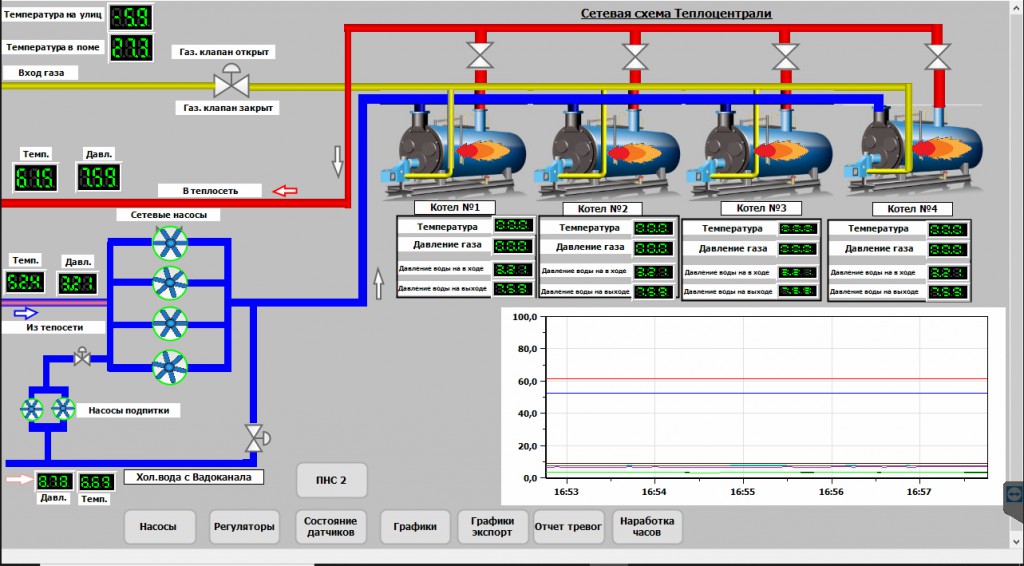Click the Насосы подпитки label
Viewport: 1024px width, 566px height.
[x=129, y=411]
